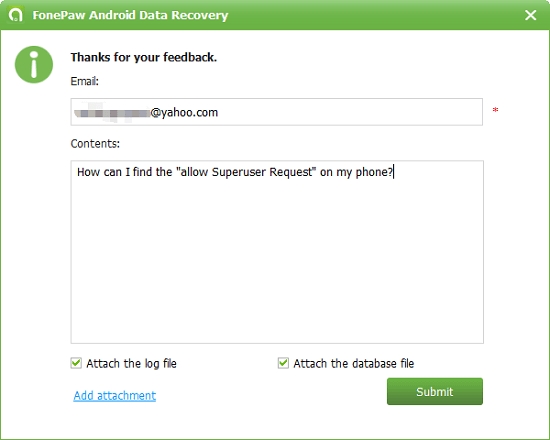Click the FonePaw logo icon in title bar
This screenshot has width=550, height=440.
15,15
